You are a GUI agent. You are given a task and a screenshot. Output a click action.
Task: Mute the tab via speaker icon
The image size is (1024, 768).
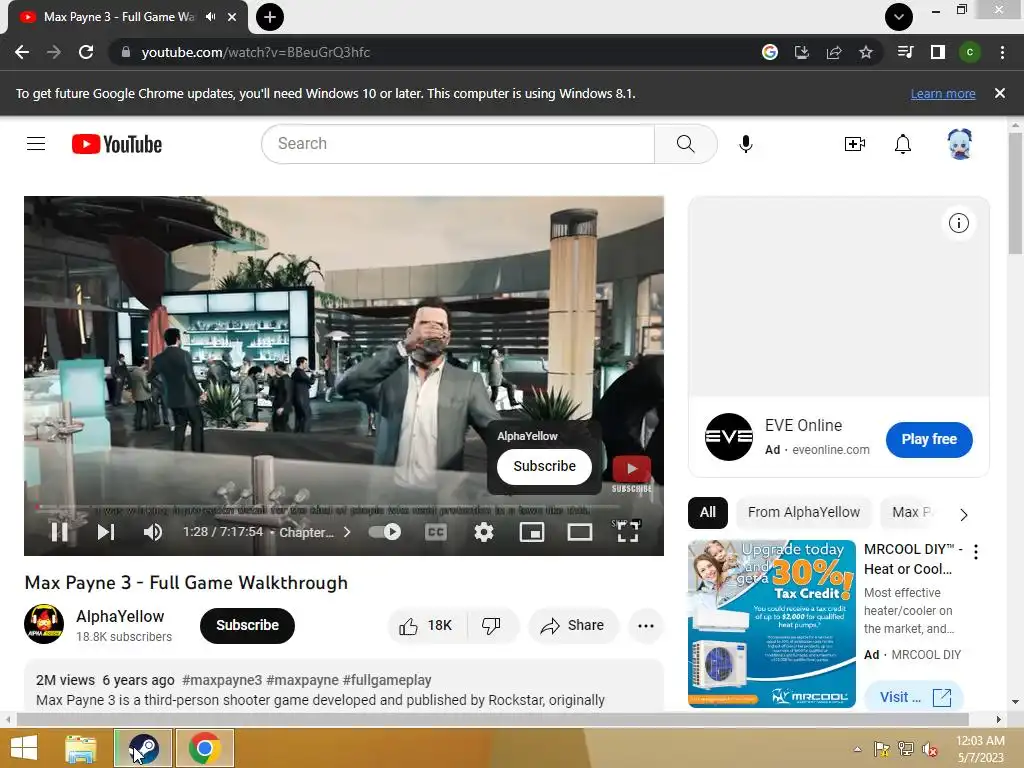[210, 17]
